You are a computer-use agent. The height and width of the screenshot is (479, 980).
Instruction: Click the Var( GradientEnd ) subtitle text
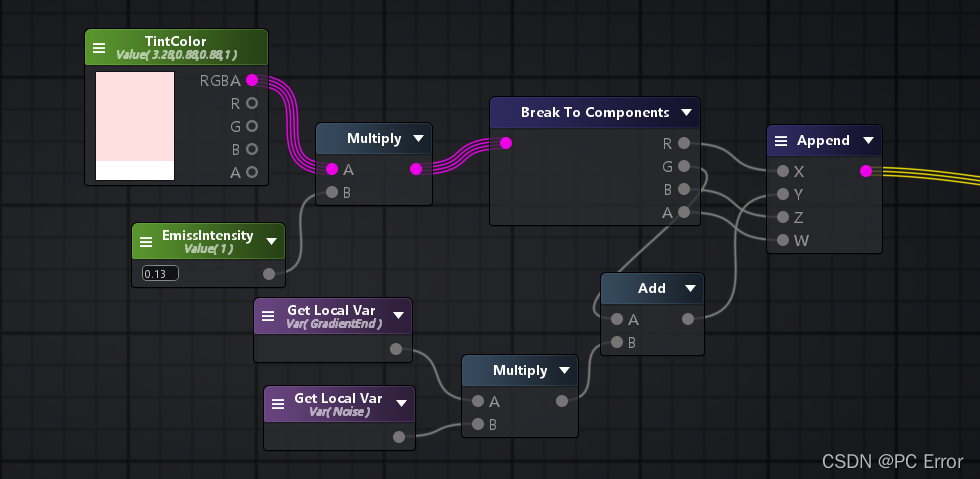(334, 323)
